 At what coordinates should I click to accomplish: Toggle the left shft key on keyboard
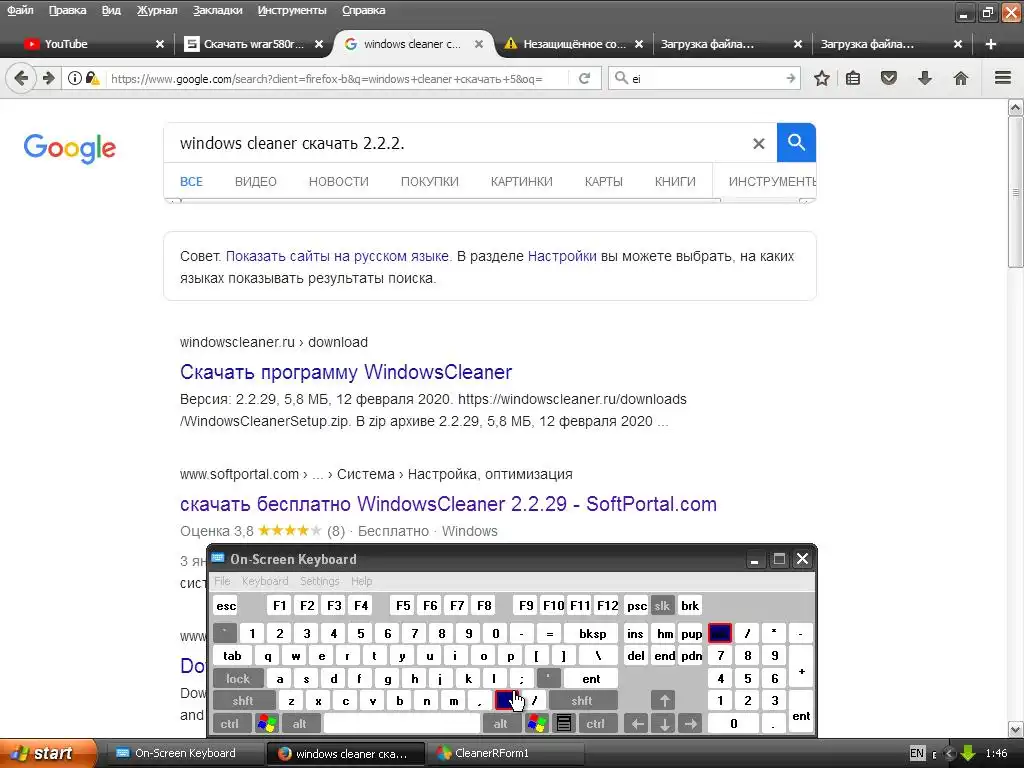pyautogui.click(x=243, y=701)
